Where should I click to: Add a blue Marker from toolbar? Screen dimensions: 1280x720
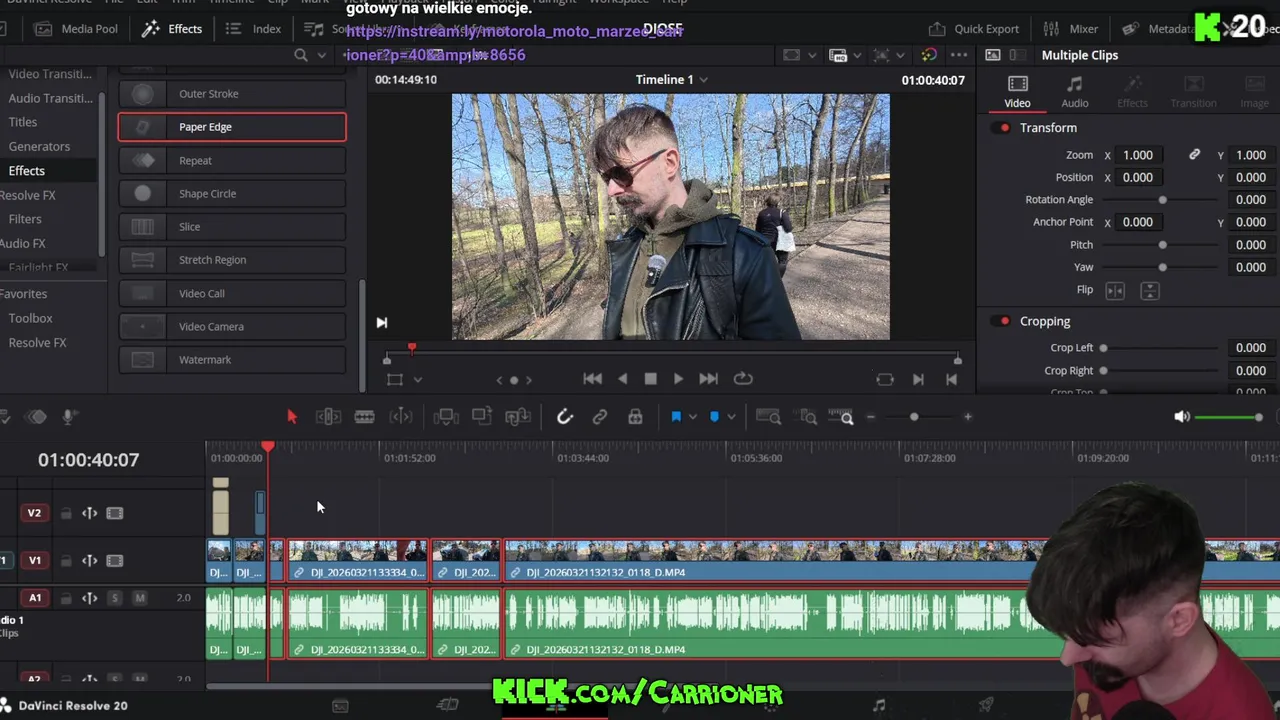click(714, 417)
